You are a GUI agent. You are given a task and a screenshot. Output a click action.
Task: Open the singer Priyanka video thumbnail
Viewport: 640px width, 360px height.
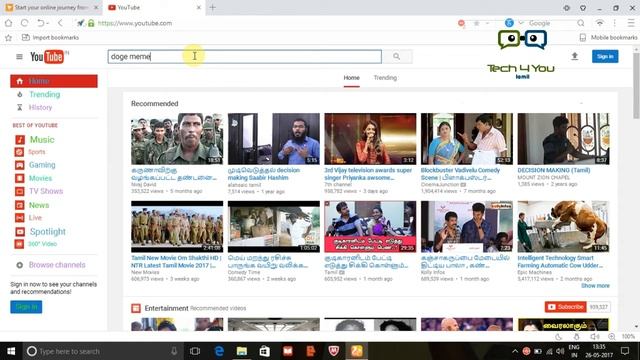pyautogui.click(x=370, y=139)
